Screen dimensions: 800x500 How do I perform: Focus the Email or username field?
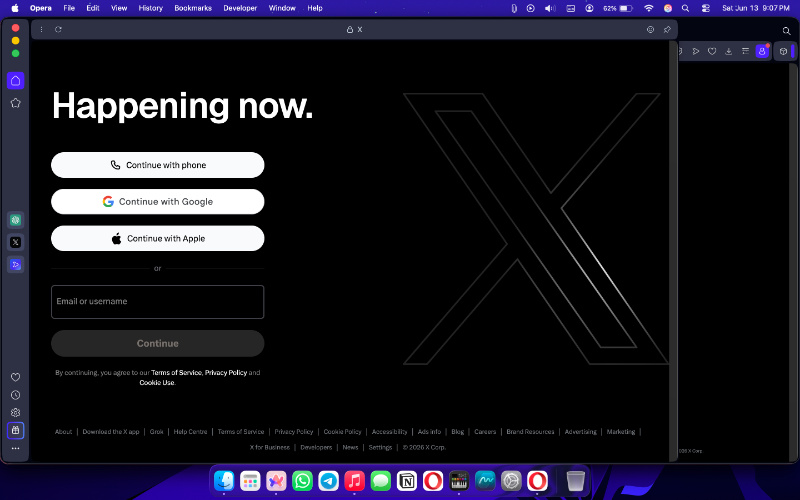click(x=158, y=302)
